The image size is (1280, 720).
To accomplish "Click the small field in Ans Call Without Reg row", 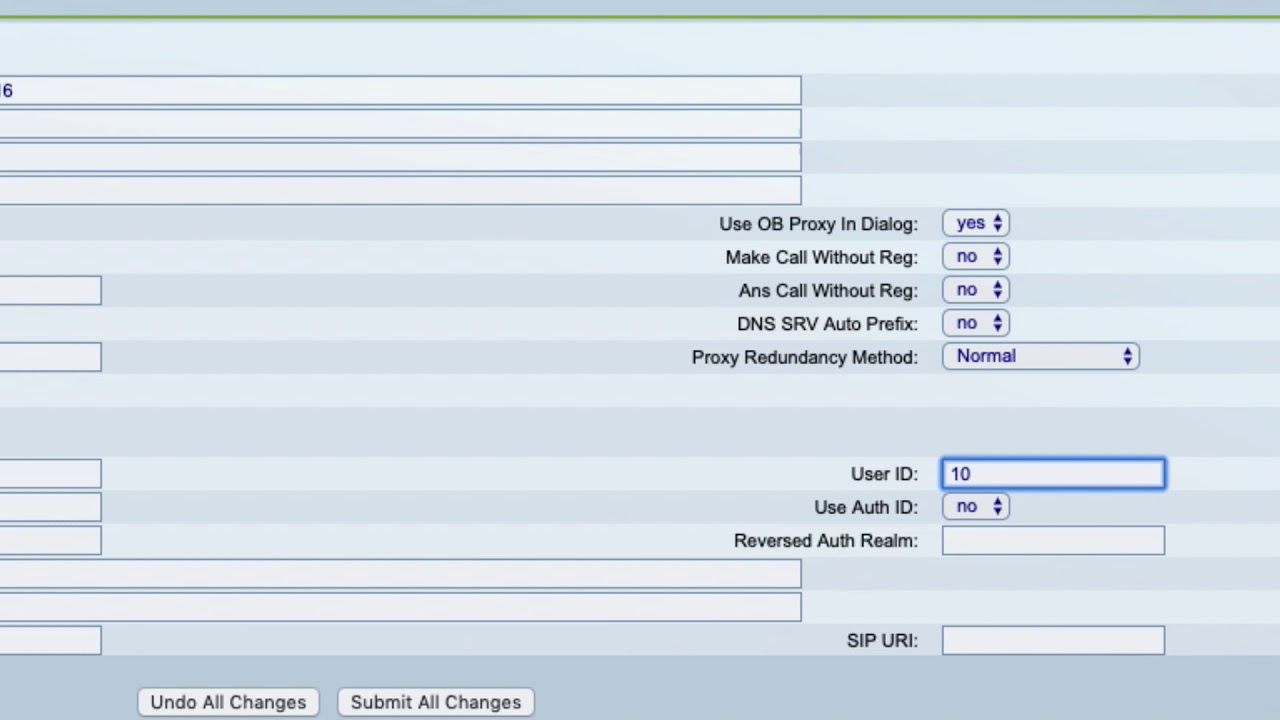I will 50,290.
